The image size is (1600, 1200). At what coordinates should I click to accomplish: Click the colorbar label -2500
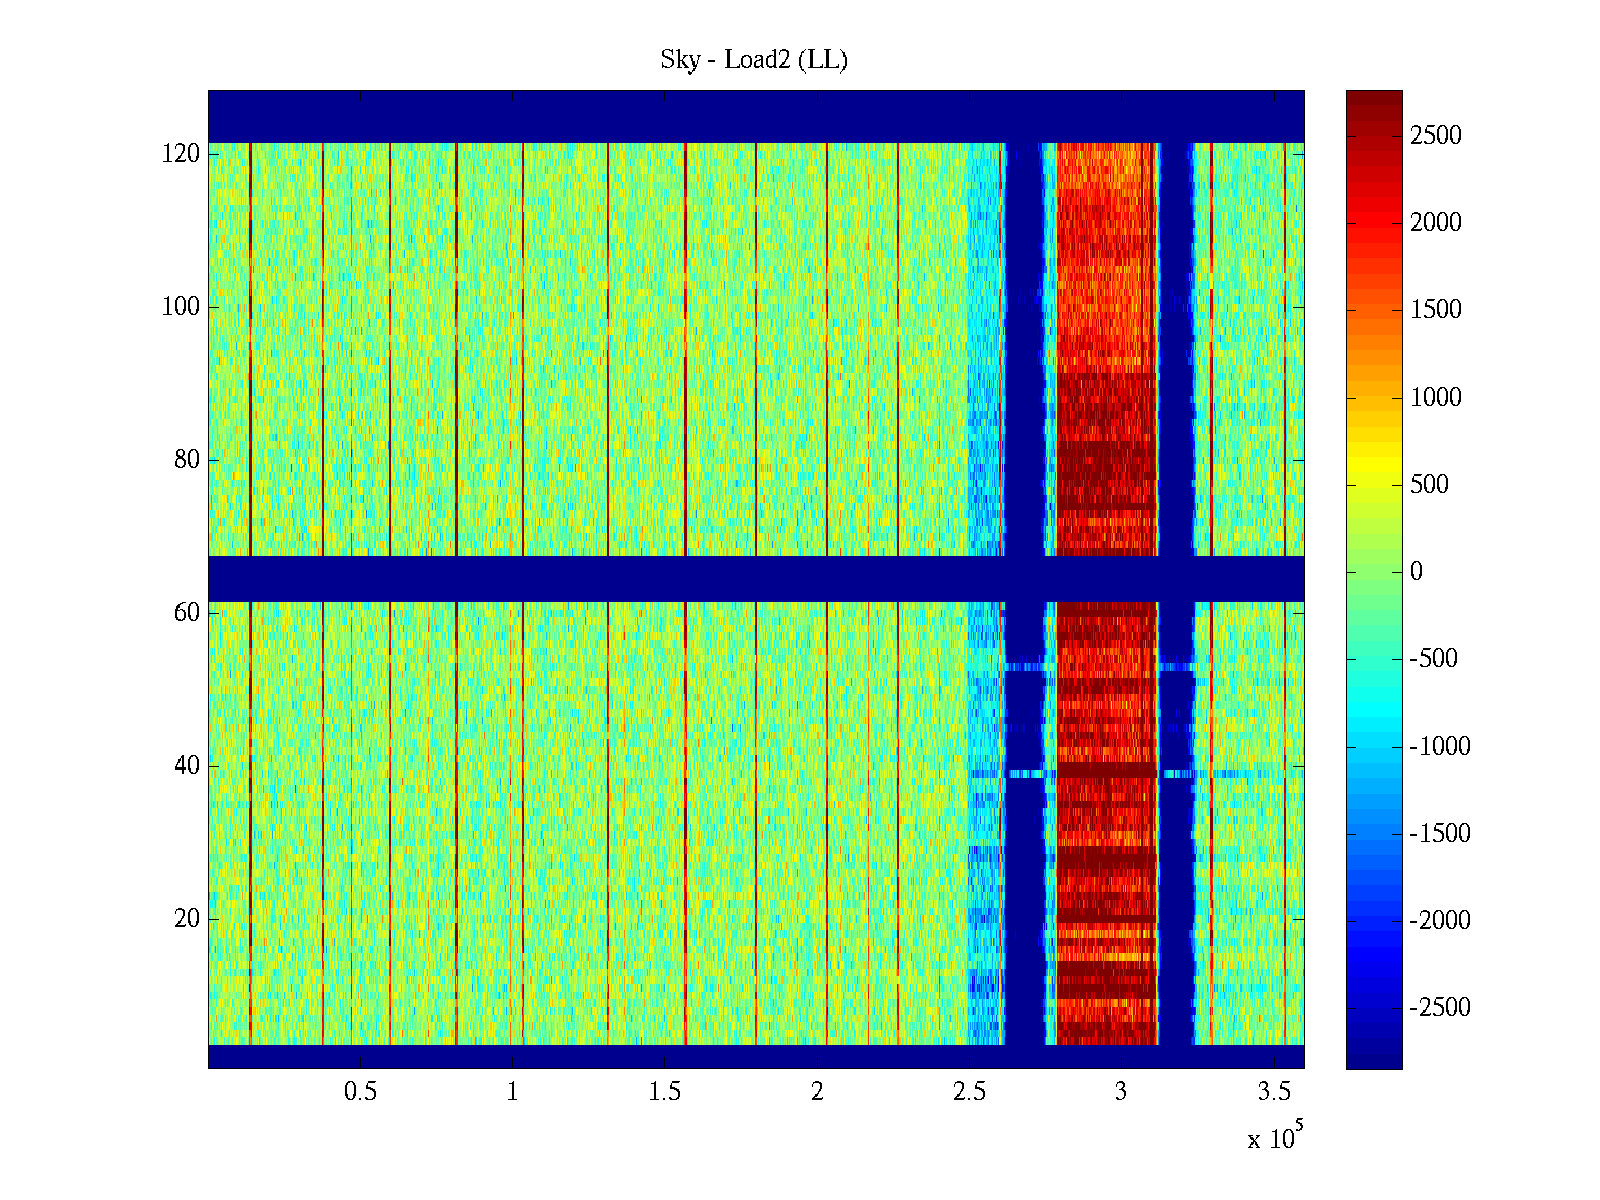[1439, 1008]
